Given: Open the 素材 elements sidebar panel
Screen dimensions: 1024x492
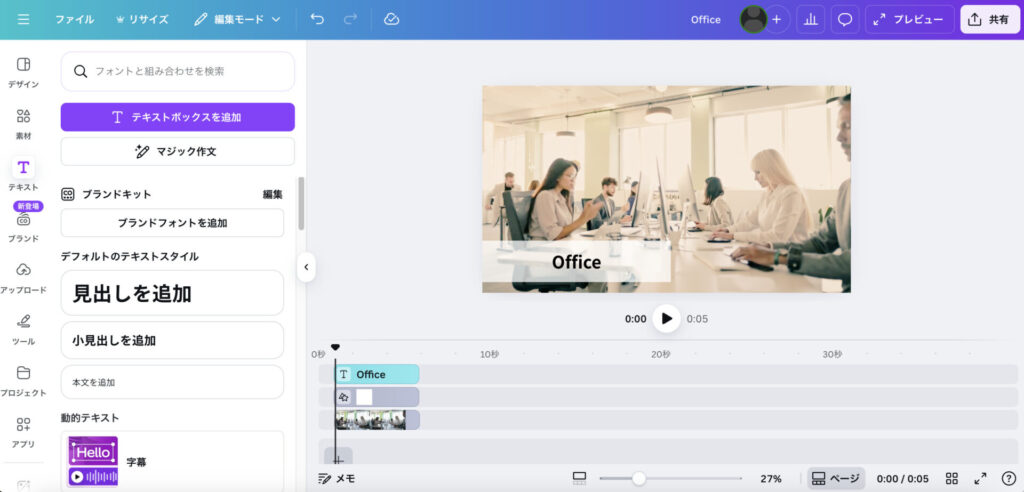Looking at the screenshot, I should click(x=23, y=123).
